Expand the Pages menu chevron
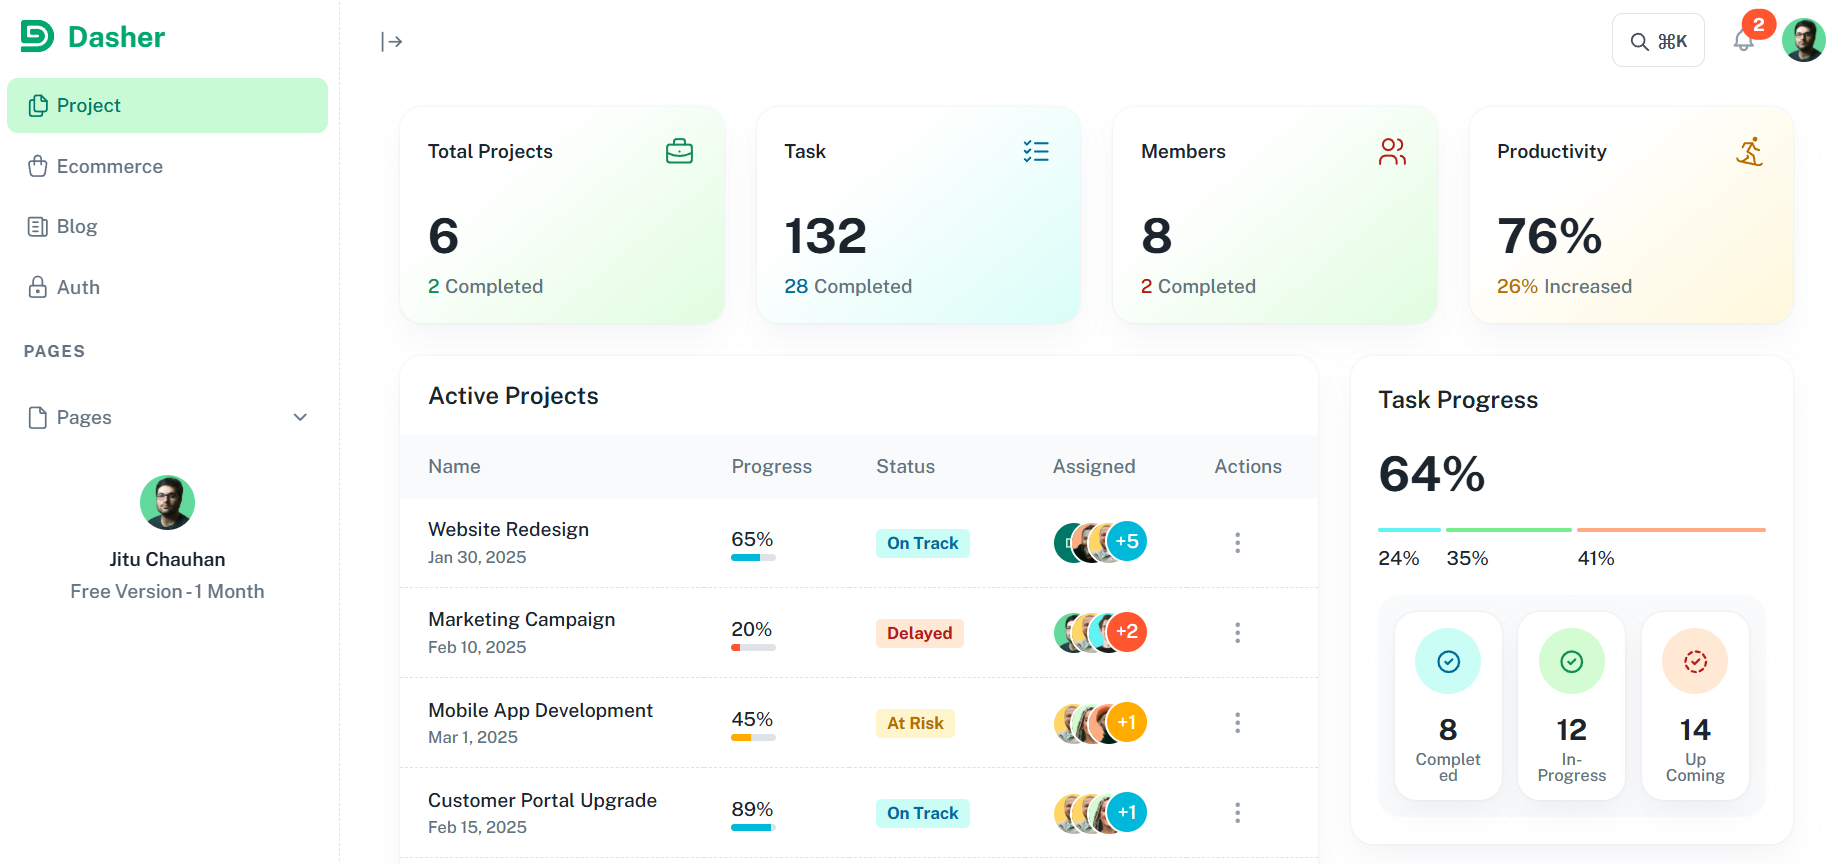 click(x=300, y=417)
